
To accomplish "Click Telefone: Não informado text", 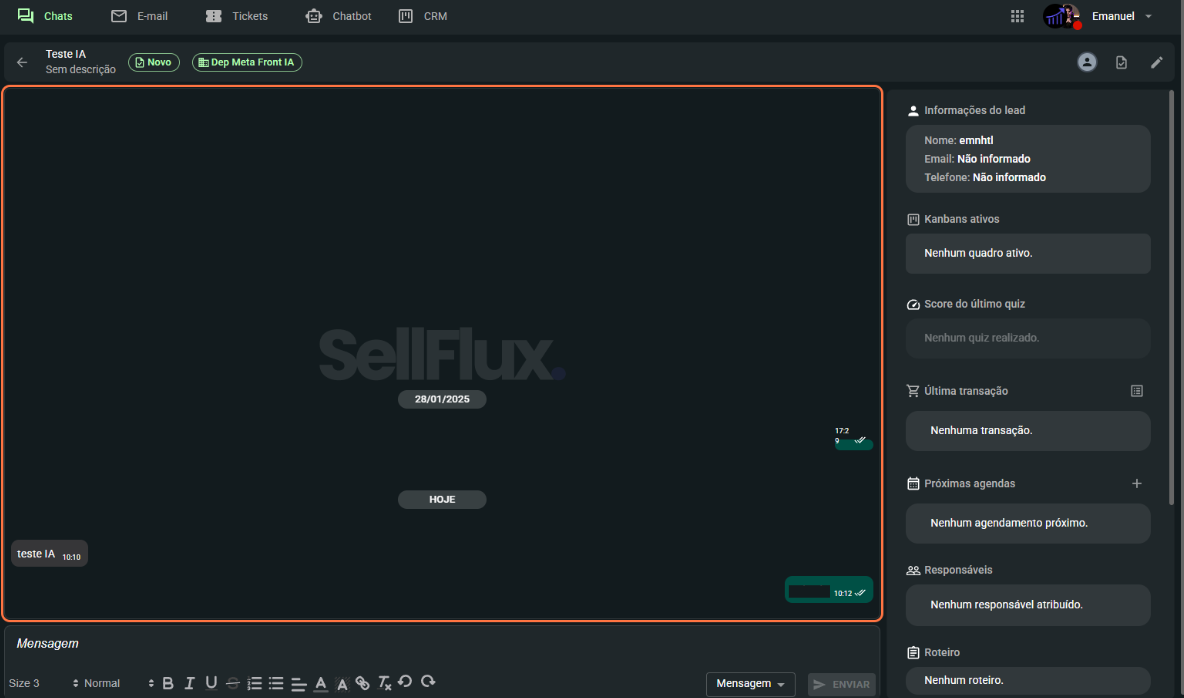I will coord(985,178).
